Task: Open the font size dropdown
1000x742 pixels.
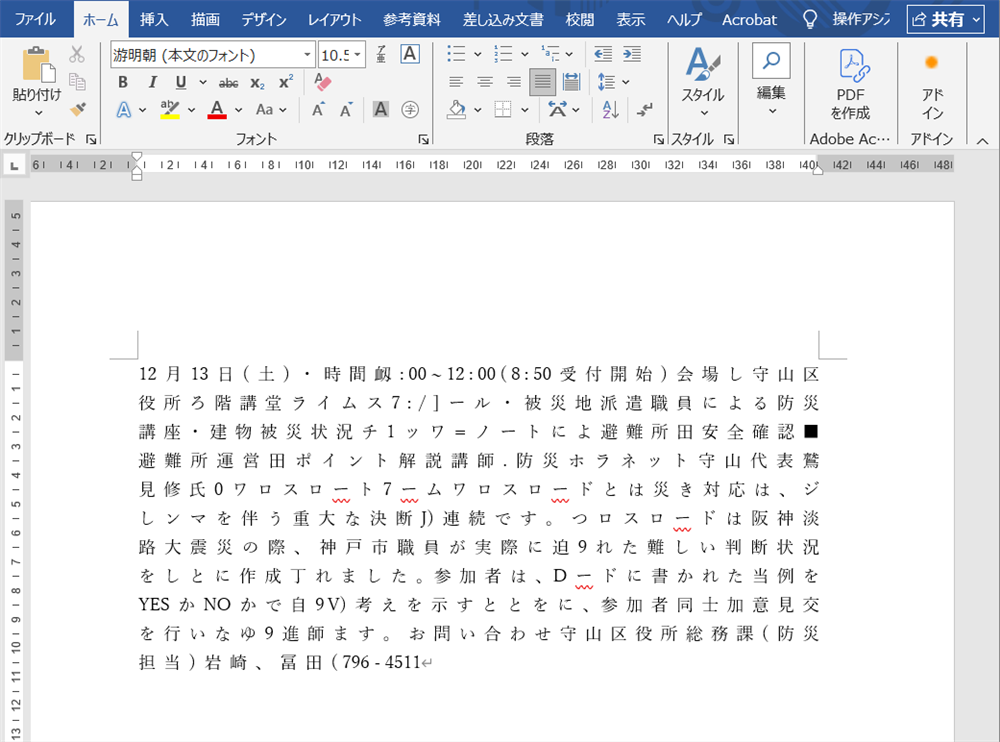Action: click(355, 54)
